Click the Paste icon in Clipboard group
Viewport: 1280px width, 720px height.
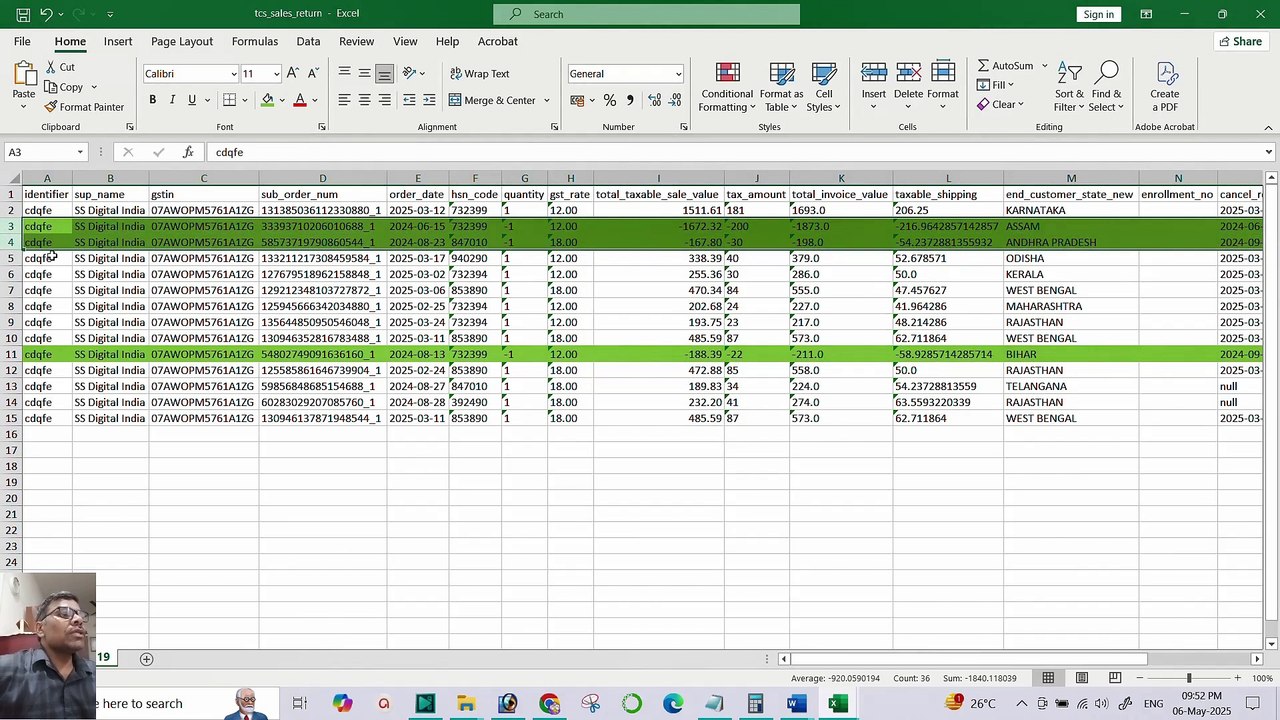point(24,74)
